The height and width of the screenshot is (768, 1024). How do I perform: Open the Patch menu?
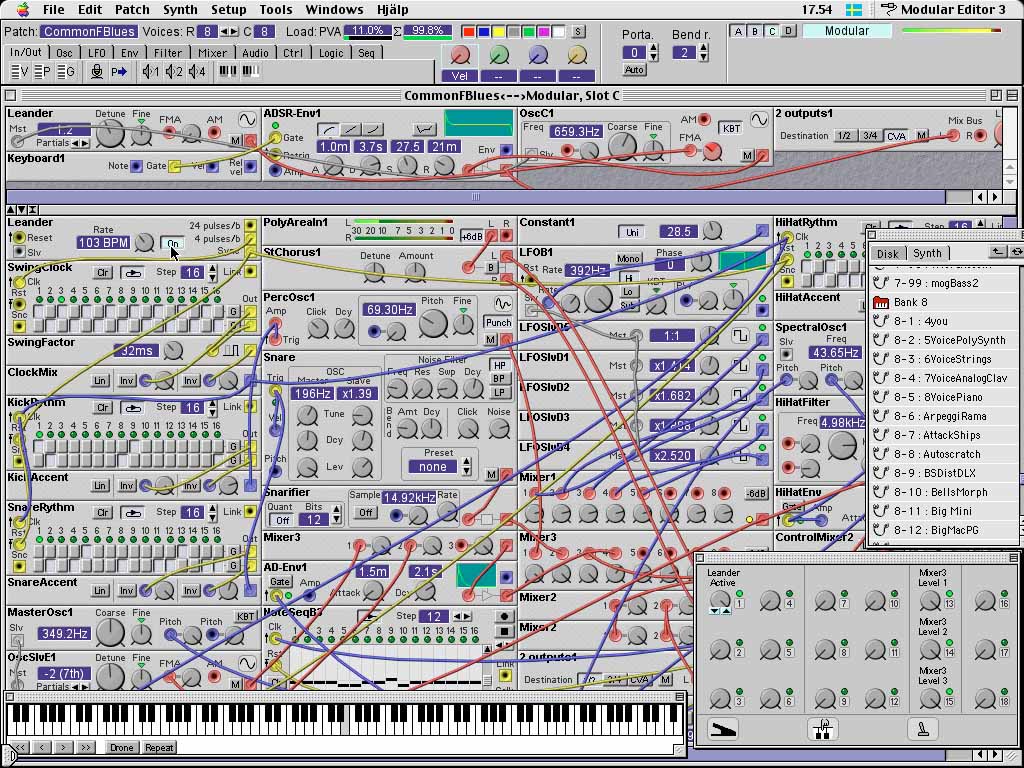132,9
